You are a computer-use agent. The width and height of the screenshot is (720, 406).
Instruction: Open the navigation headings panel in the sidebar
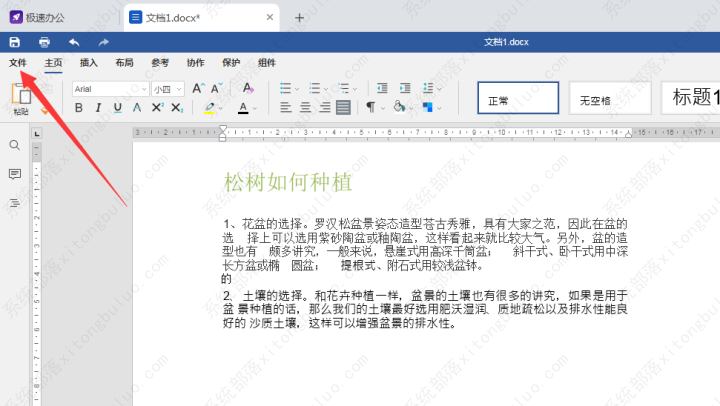[15, 203]
